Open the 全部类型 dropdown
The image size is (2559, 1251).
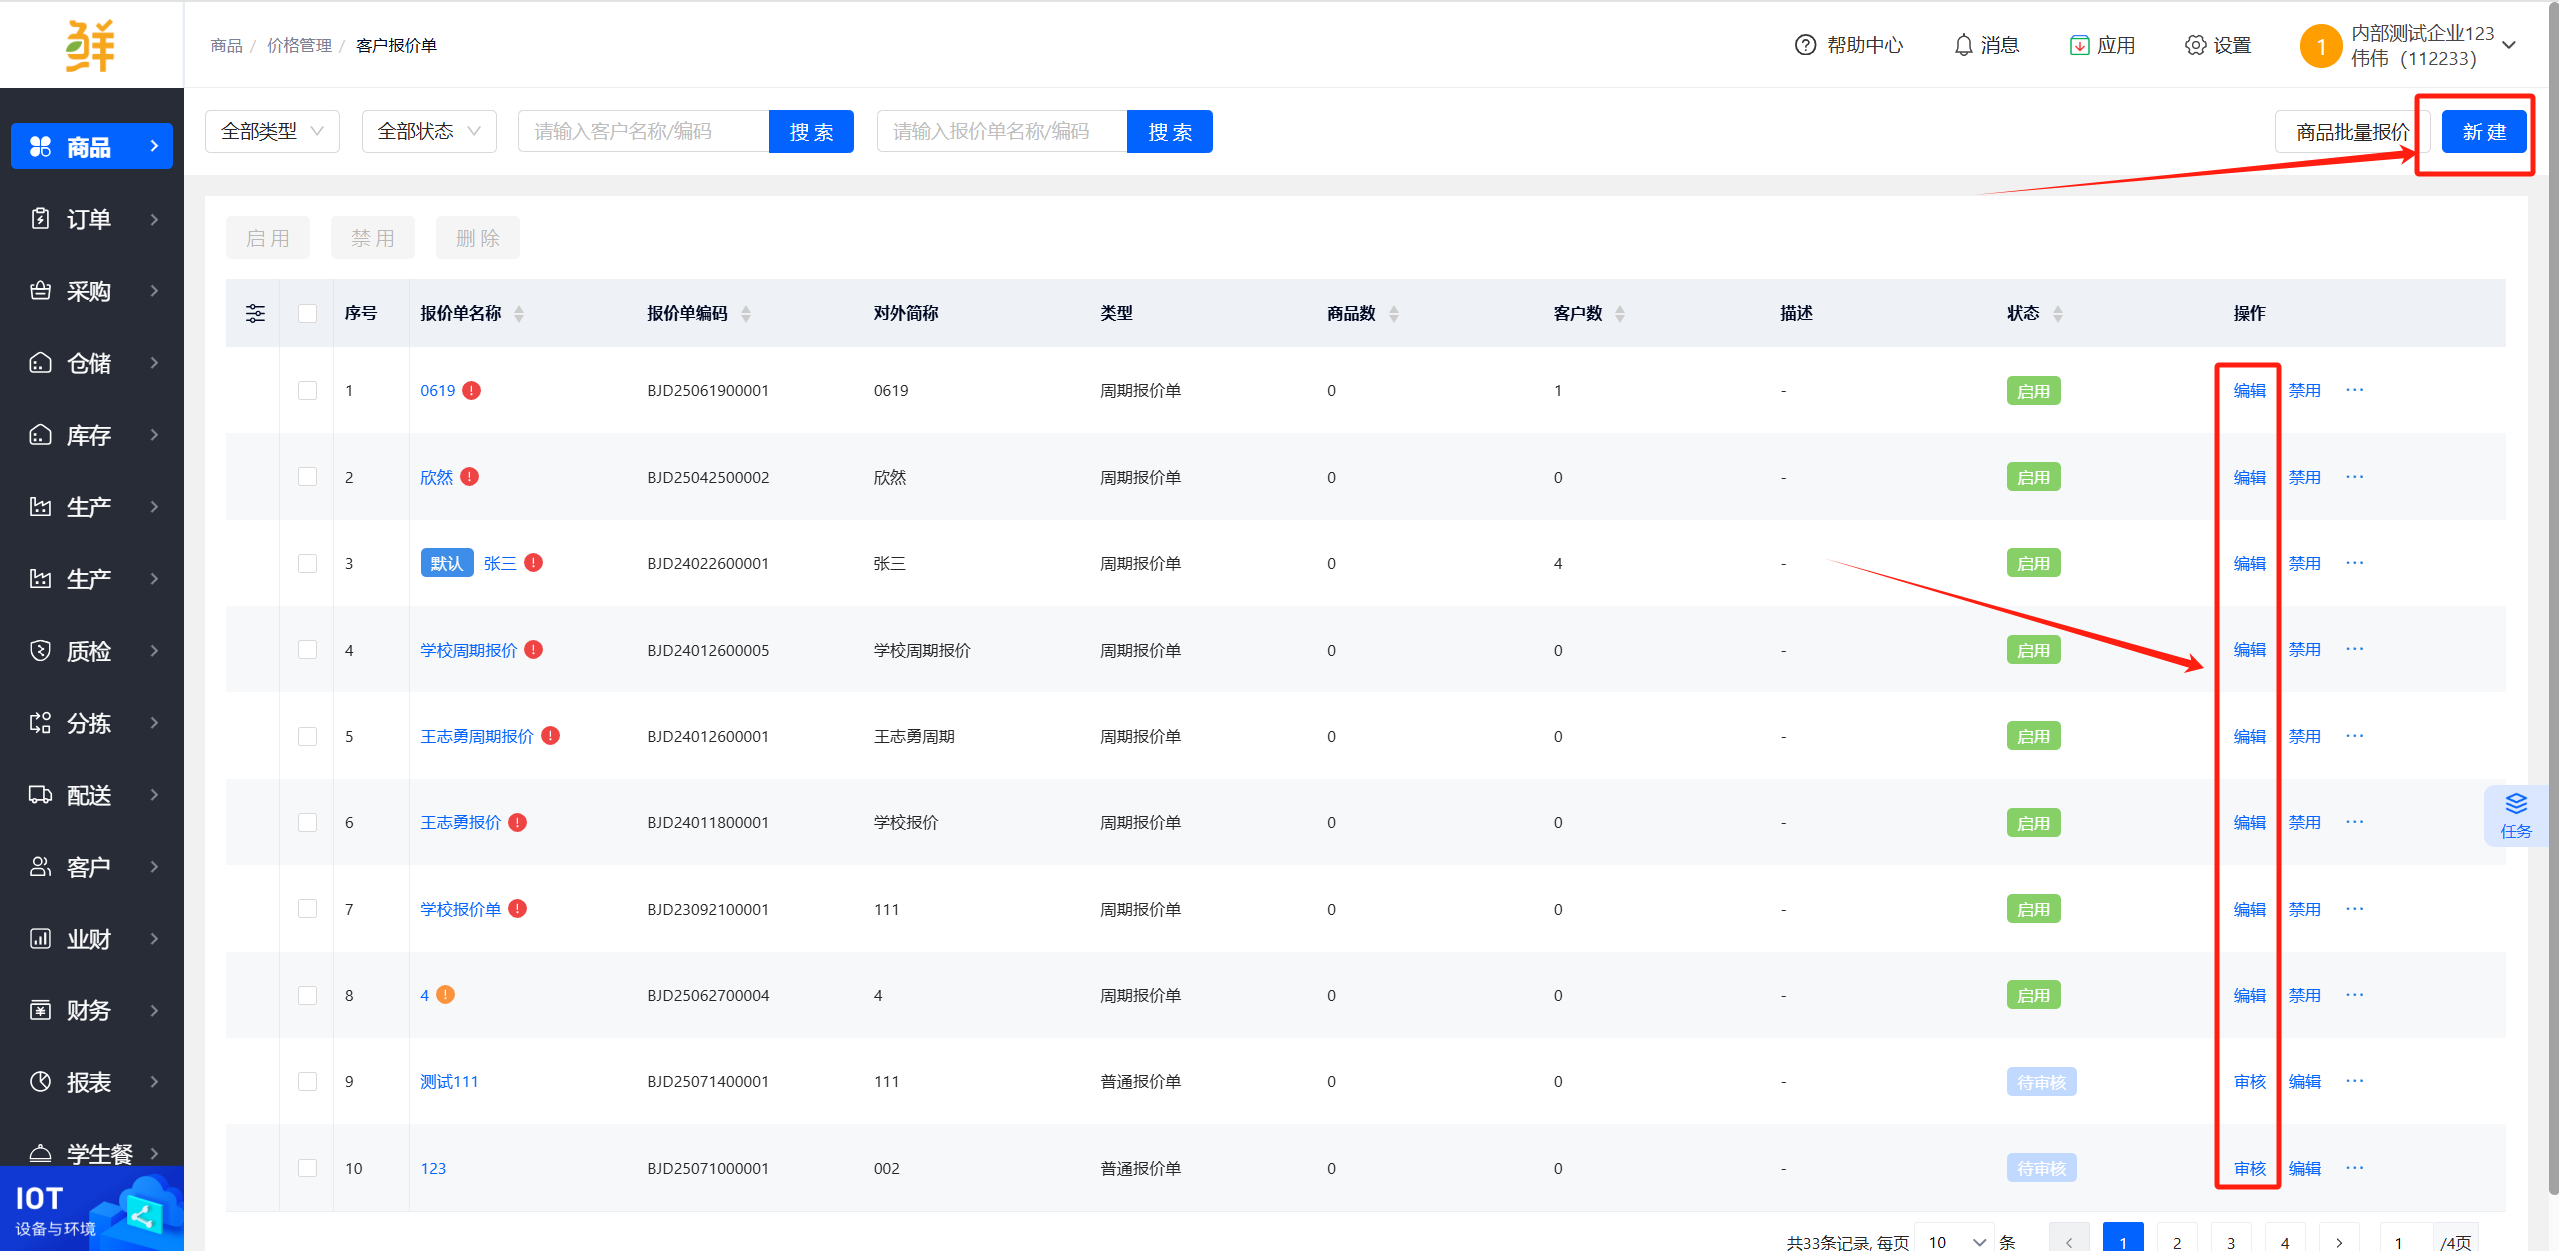[x=272, y=131]
